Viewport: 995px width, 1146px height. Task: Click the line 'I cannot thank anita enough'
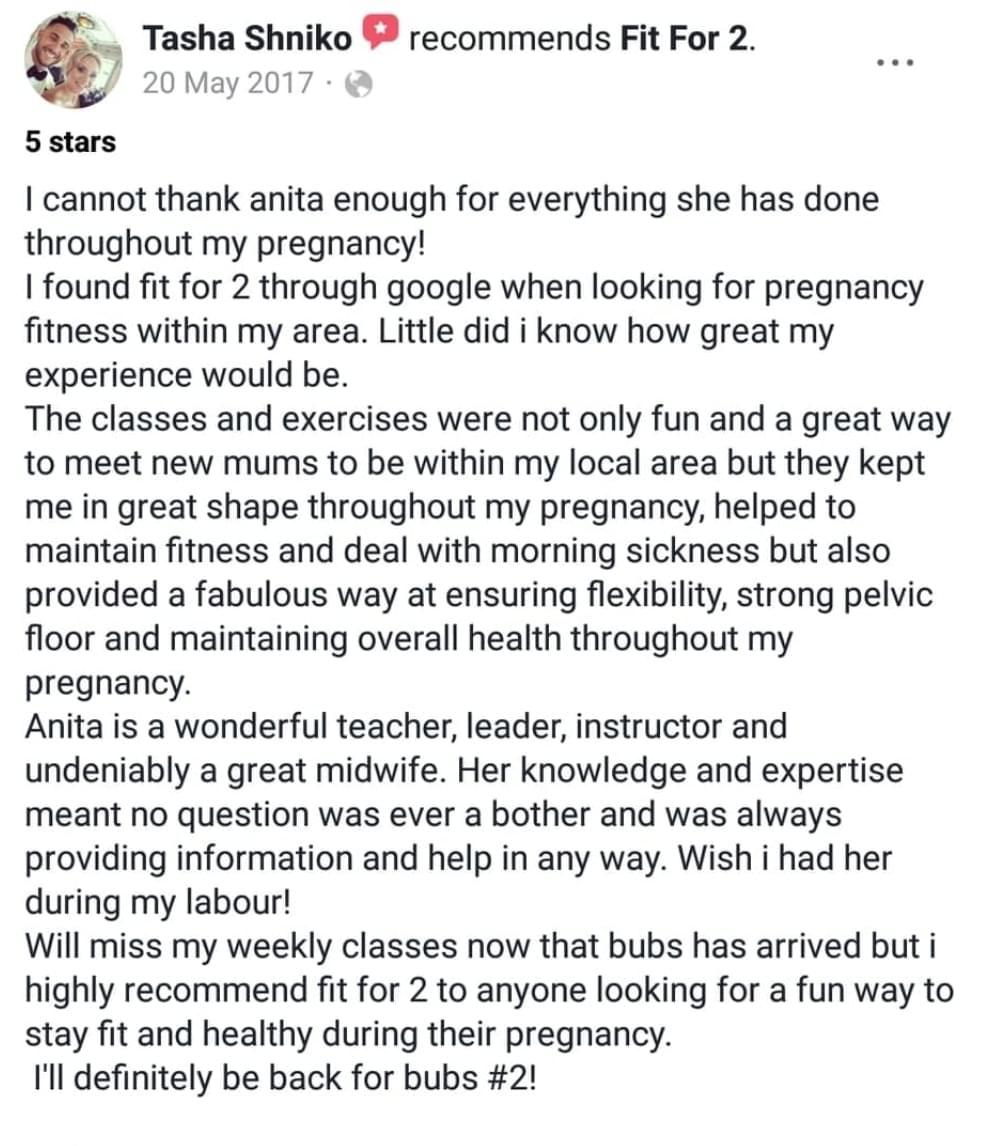point(452,200)
